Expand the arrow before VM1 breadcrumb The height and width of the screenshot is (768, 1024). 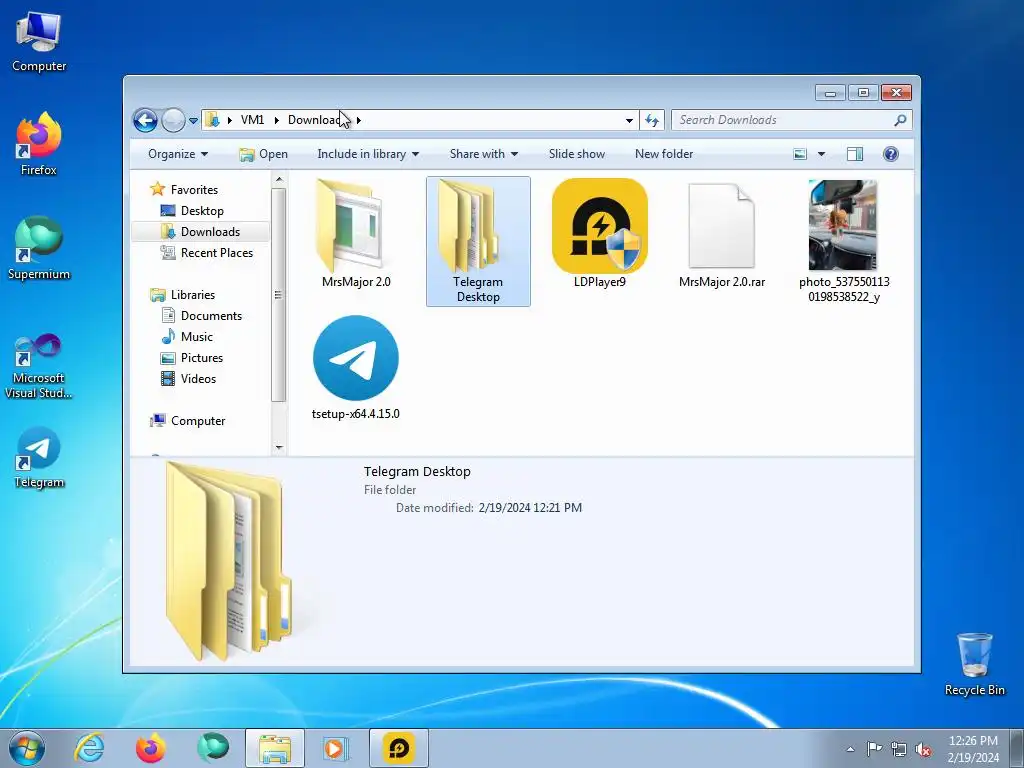coord(230,120)
